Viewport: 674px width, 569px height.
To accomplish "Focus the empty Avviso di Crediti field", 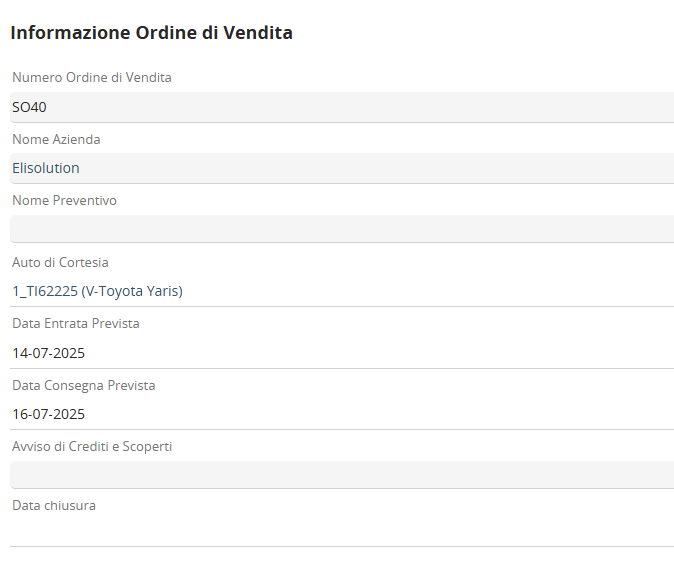I will (x=341, y=475).
